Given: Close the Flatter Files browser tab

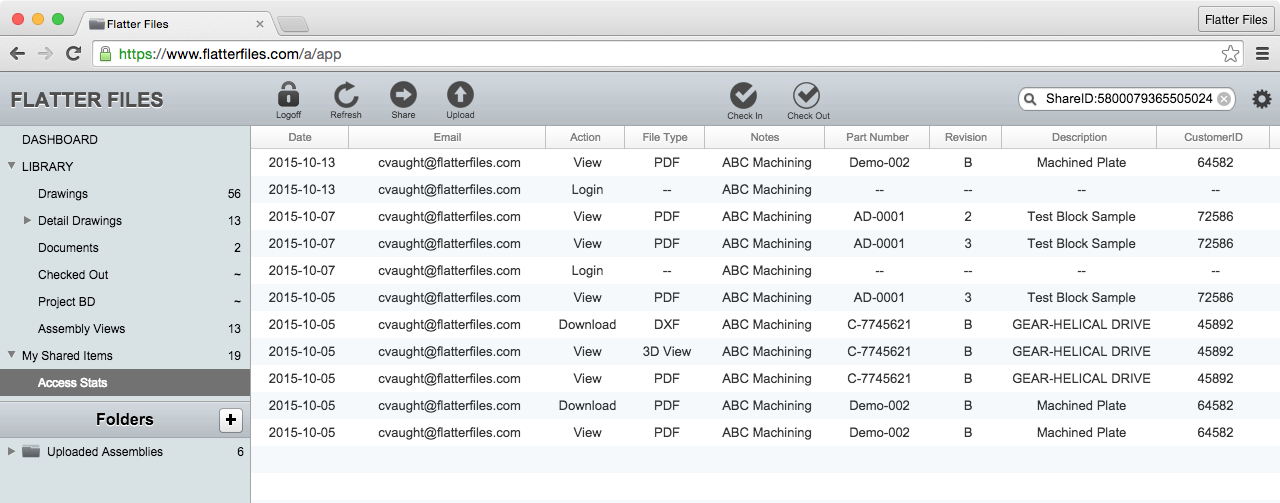Looking at the screenshot, I should (x=260, y=23).
